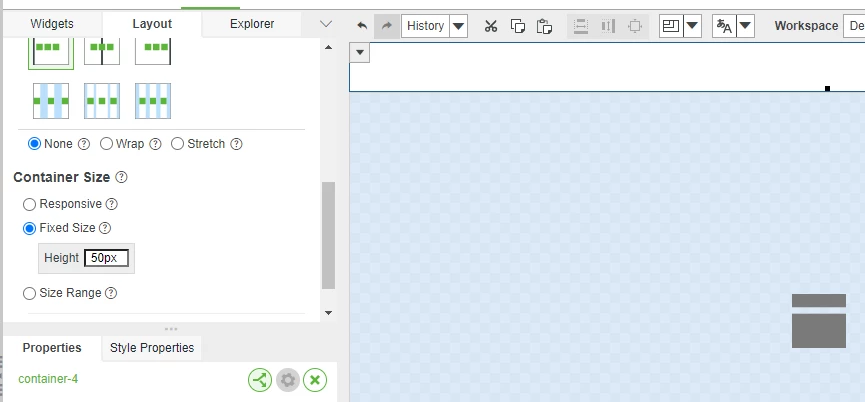Click the layout view icon

(671, 26)
